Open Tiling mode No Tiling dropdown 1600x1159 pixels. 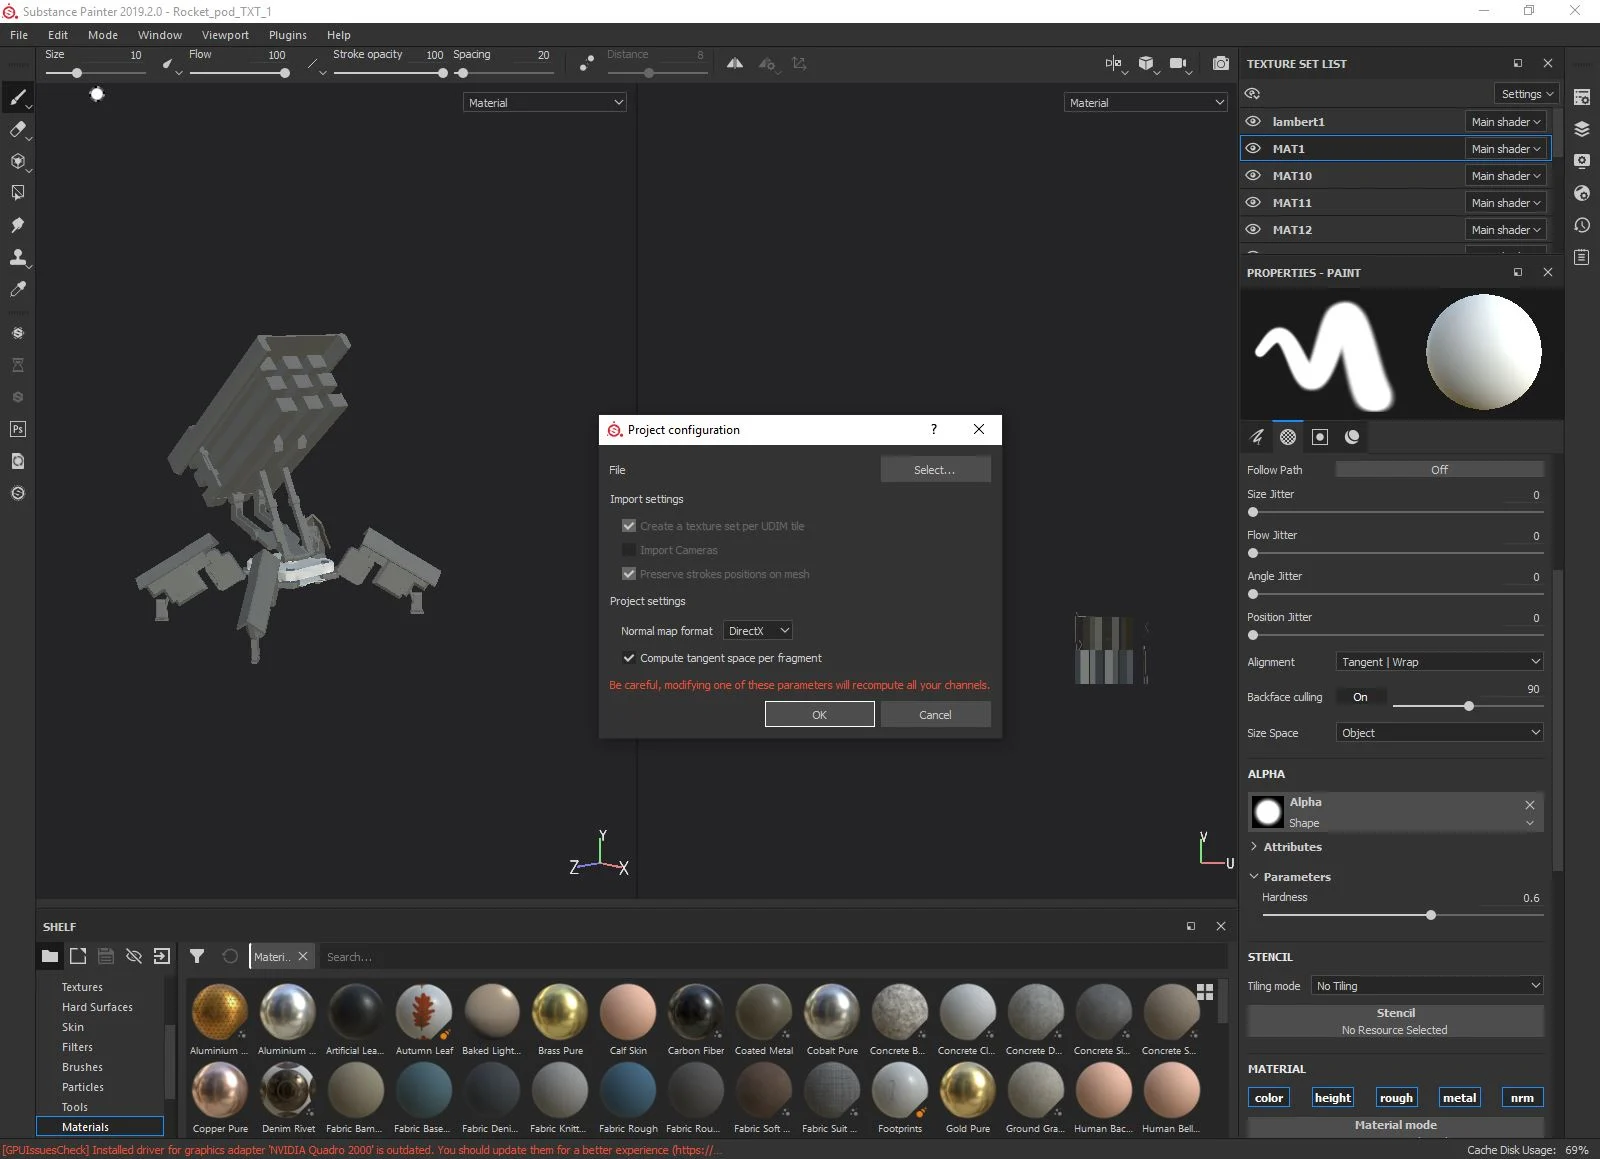point(1427,986)
